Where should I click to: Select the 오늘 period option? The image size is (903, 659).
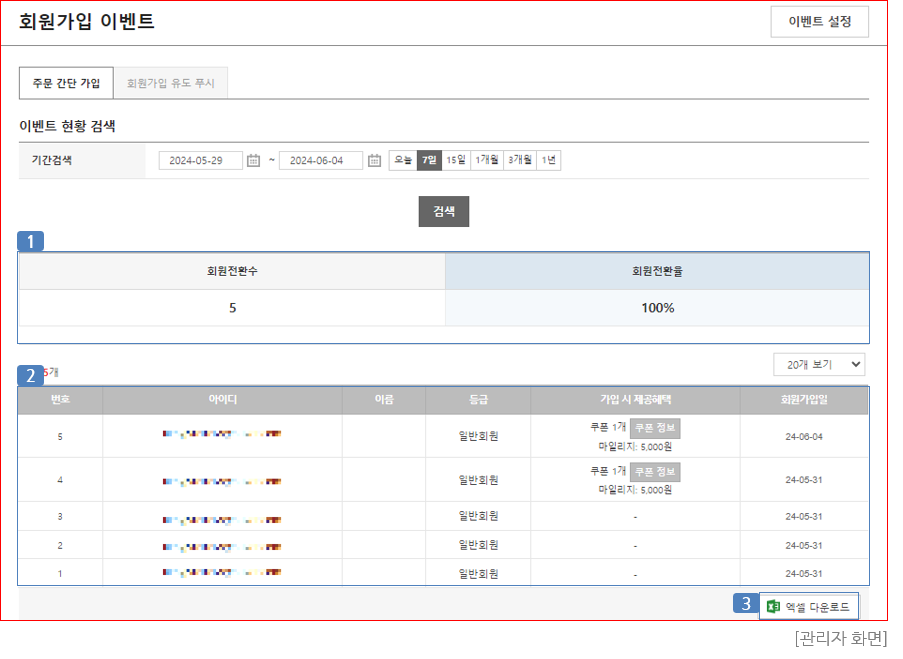[x=403, y=161]
